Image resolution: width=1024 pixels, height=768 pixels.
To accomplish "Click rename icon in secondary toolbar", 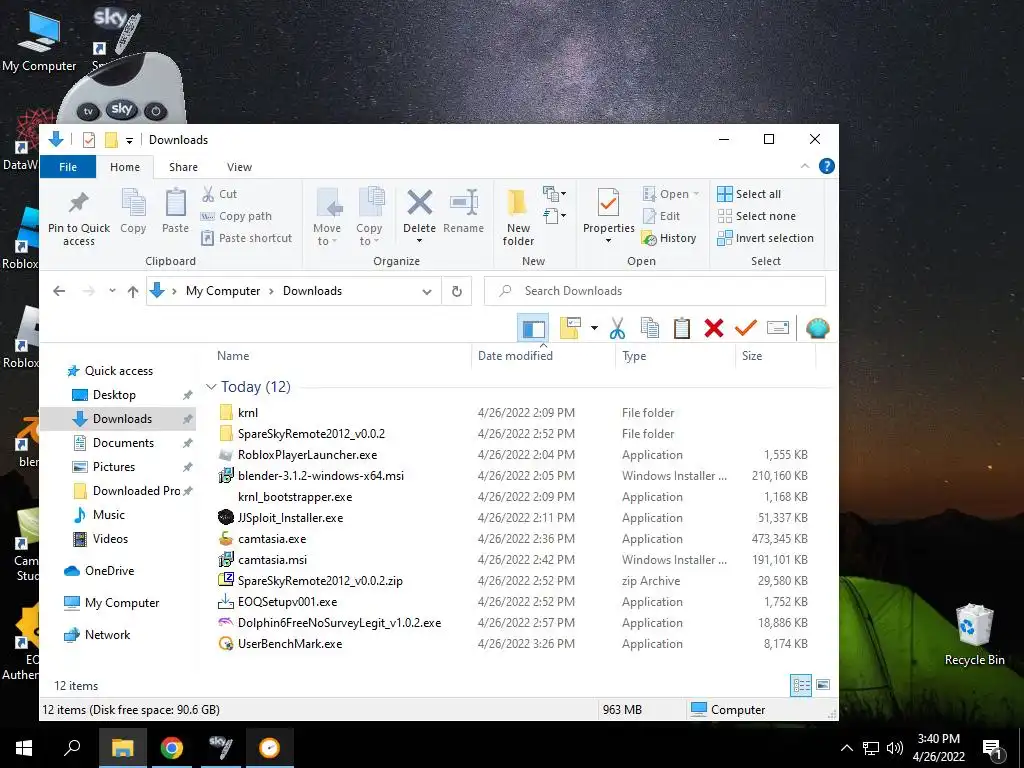I will pyautogui.click(x=778, y=328).
